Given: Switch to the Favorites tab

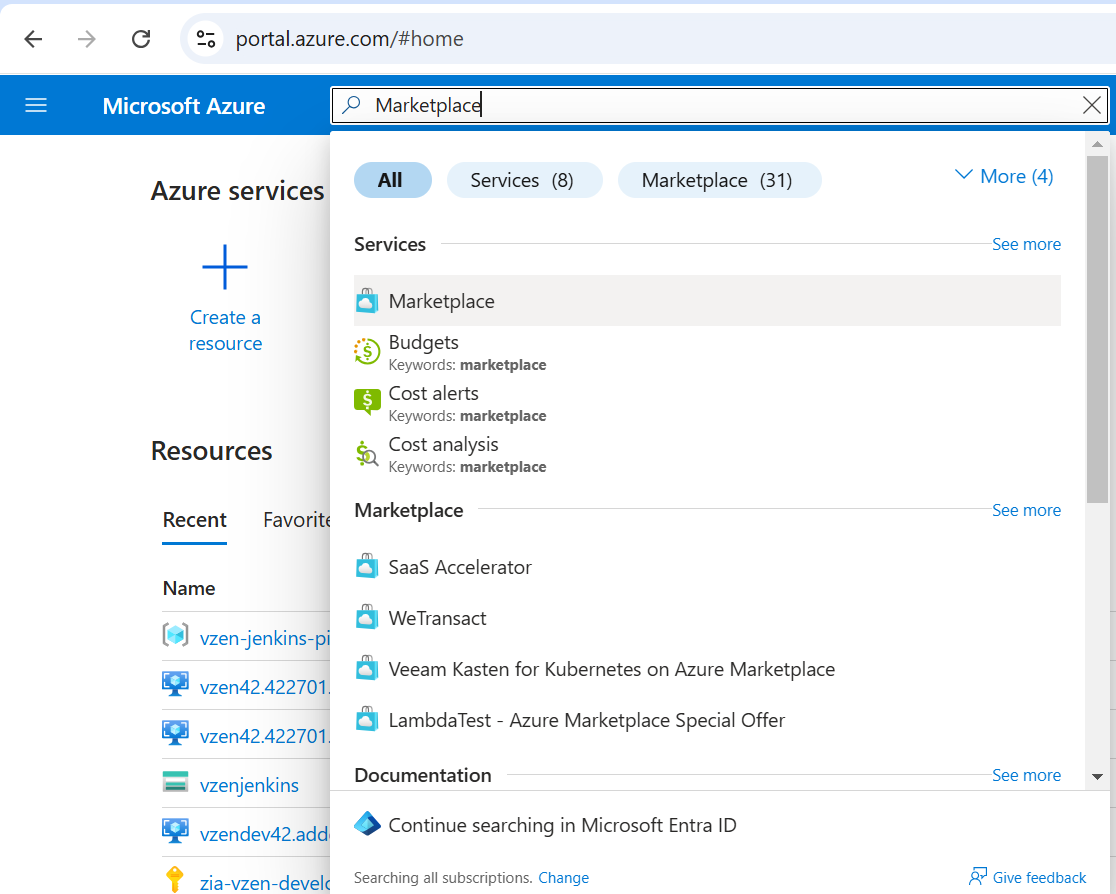Looking at the screenshot, I should tap(297, 520).
